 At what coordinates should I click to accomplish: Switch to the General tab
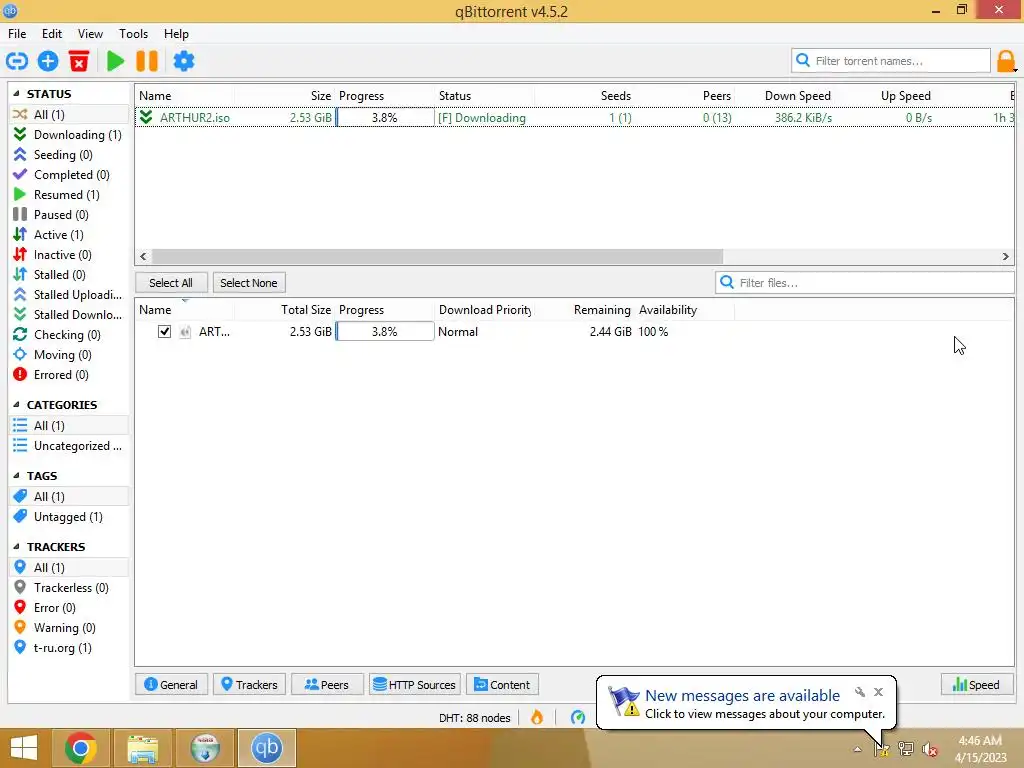(x=171, y=684)
